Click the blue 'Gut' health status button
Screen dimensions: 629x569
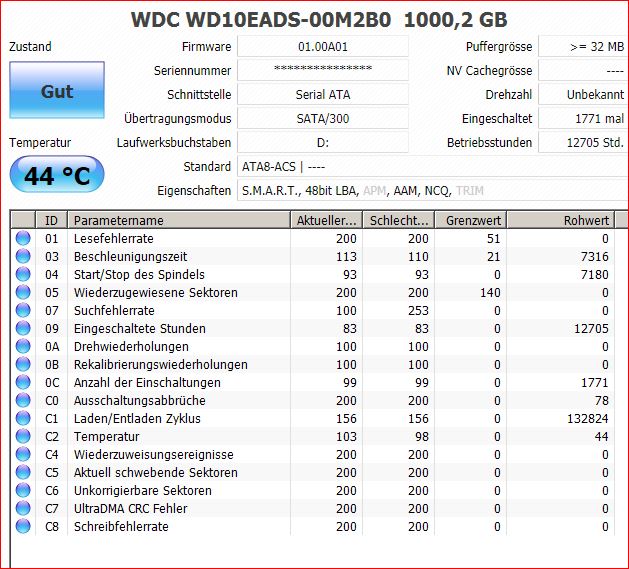57,90
